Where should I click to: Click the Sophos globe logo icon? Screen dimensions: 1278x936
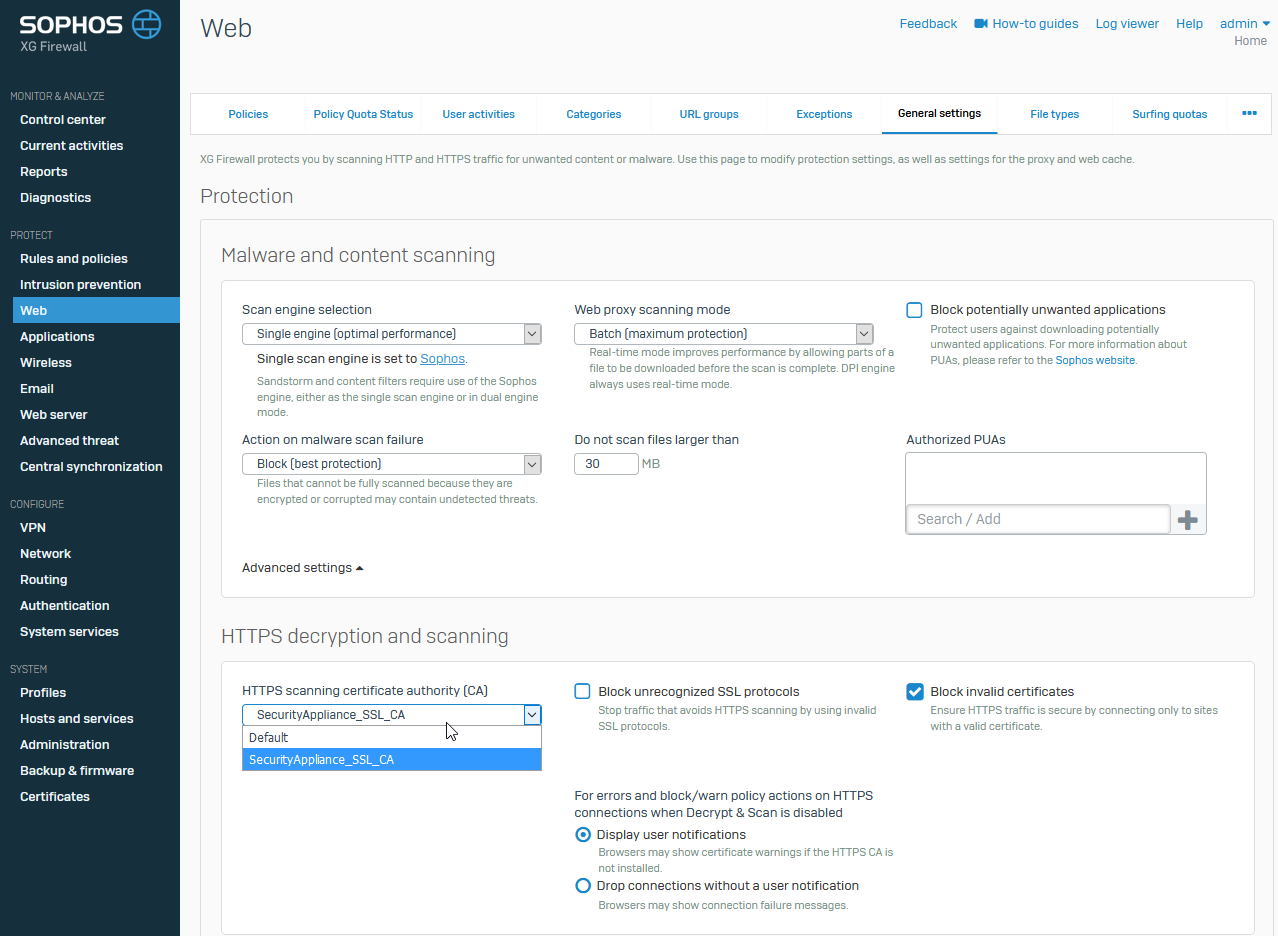click(146, 24)
